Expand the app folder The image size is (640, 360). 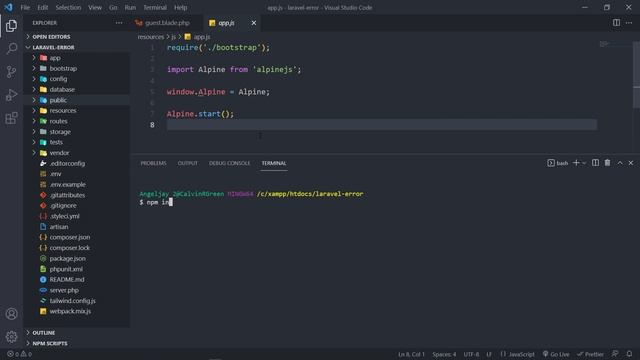click(77, 58)
